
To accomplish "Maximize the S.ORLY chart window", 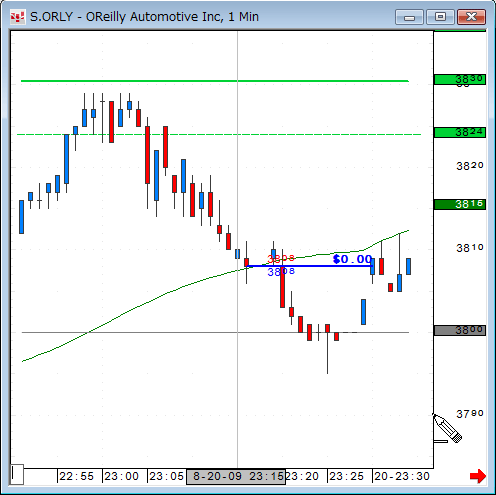I will pyautogui.click(x=440, y=17).
